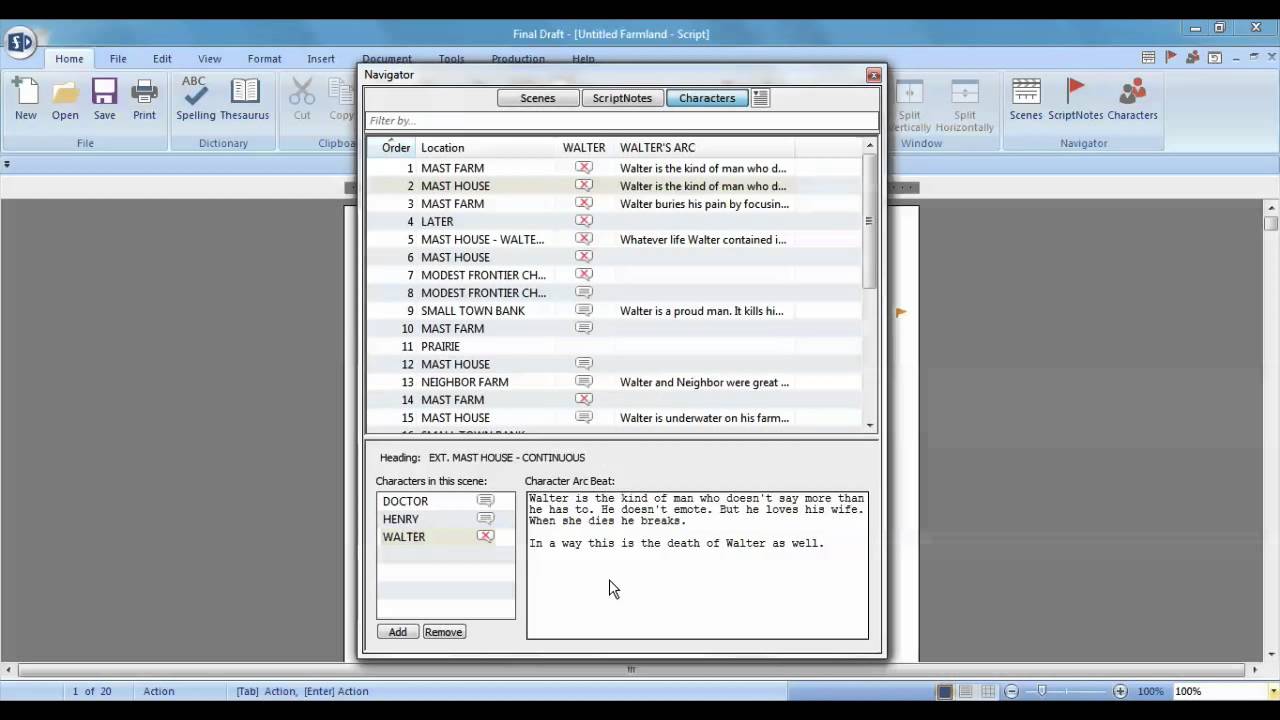Click the Location column header
The height and width of the screenshot is (720, 1280).
click(x=442, y=148)
